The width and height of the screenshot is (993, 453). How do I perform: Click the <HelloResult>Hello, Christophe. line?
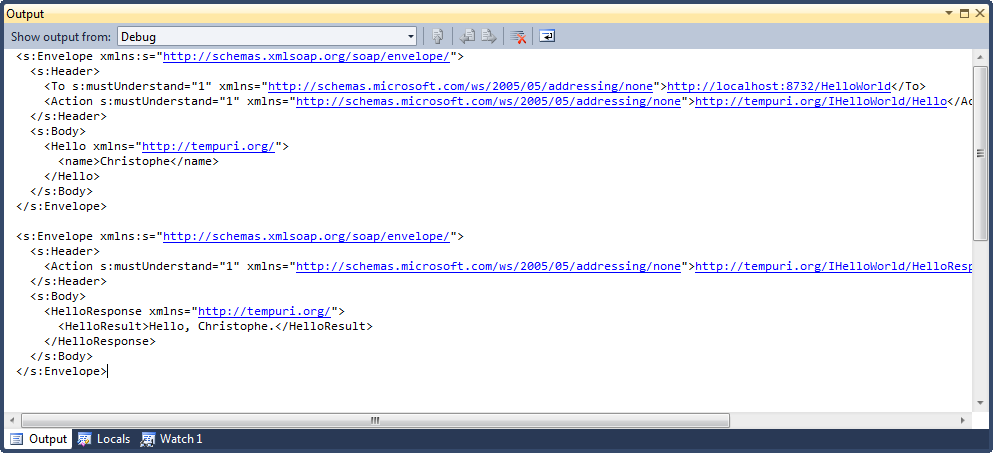tap(215, 326)
